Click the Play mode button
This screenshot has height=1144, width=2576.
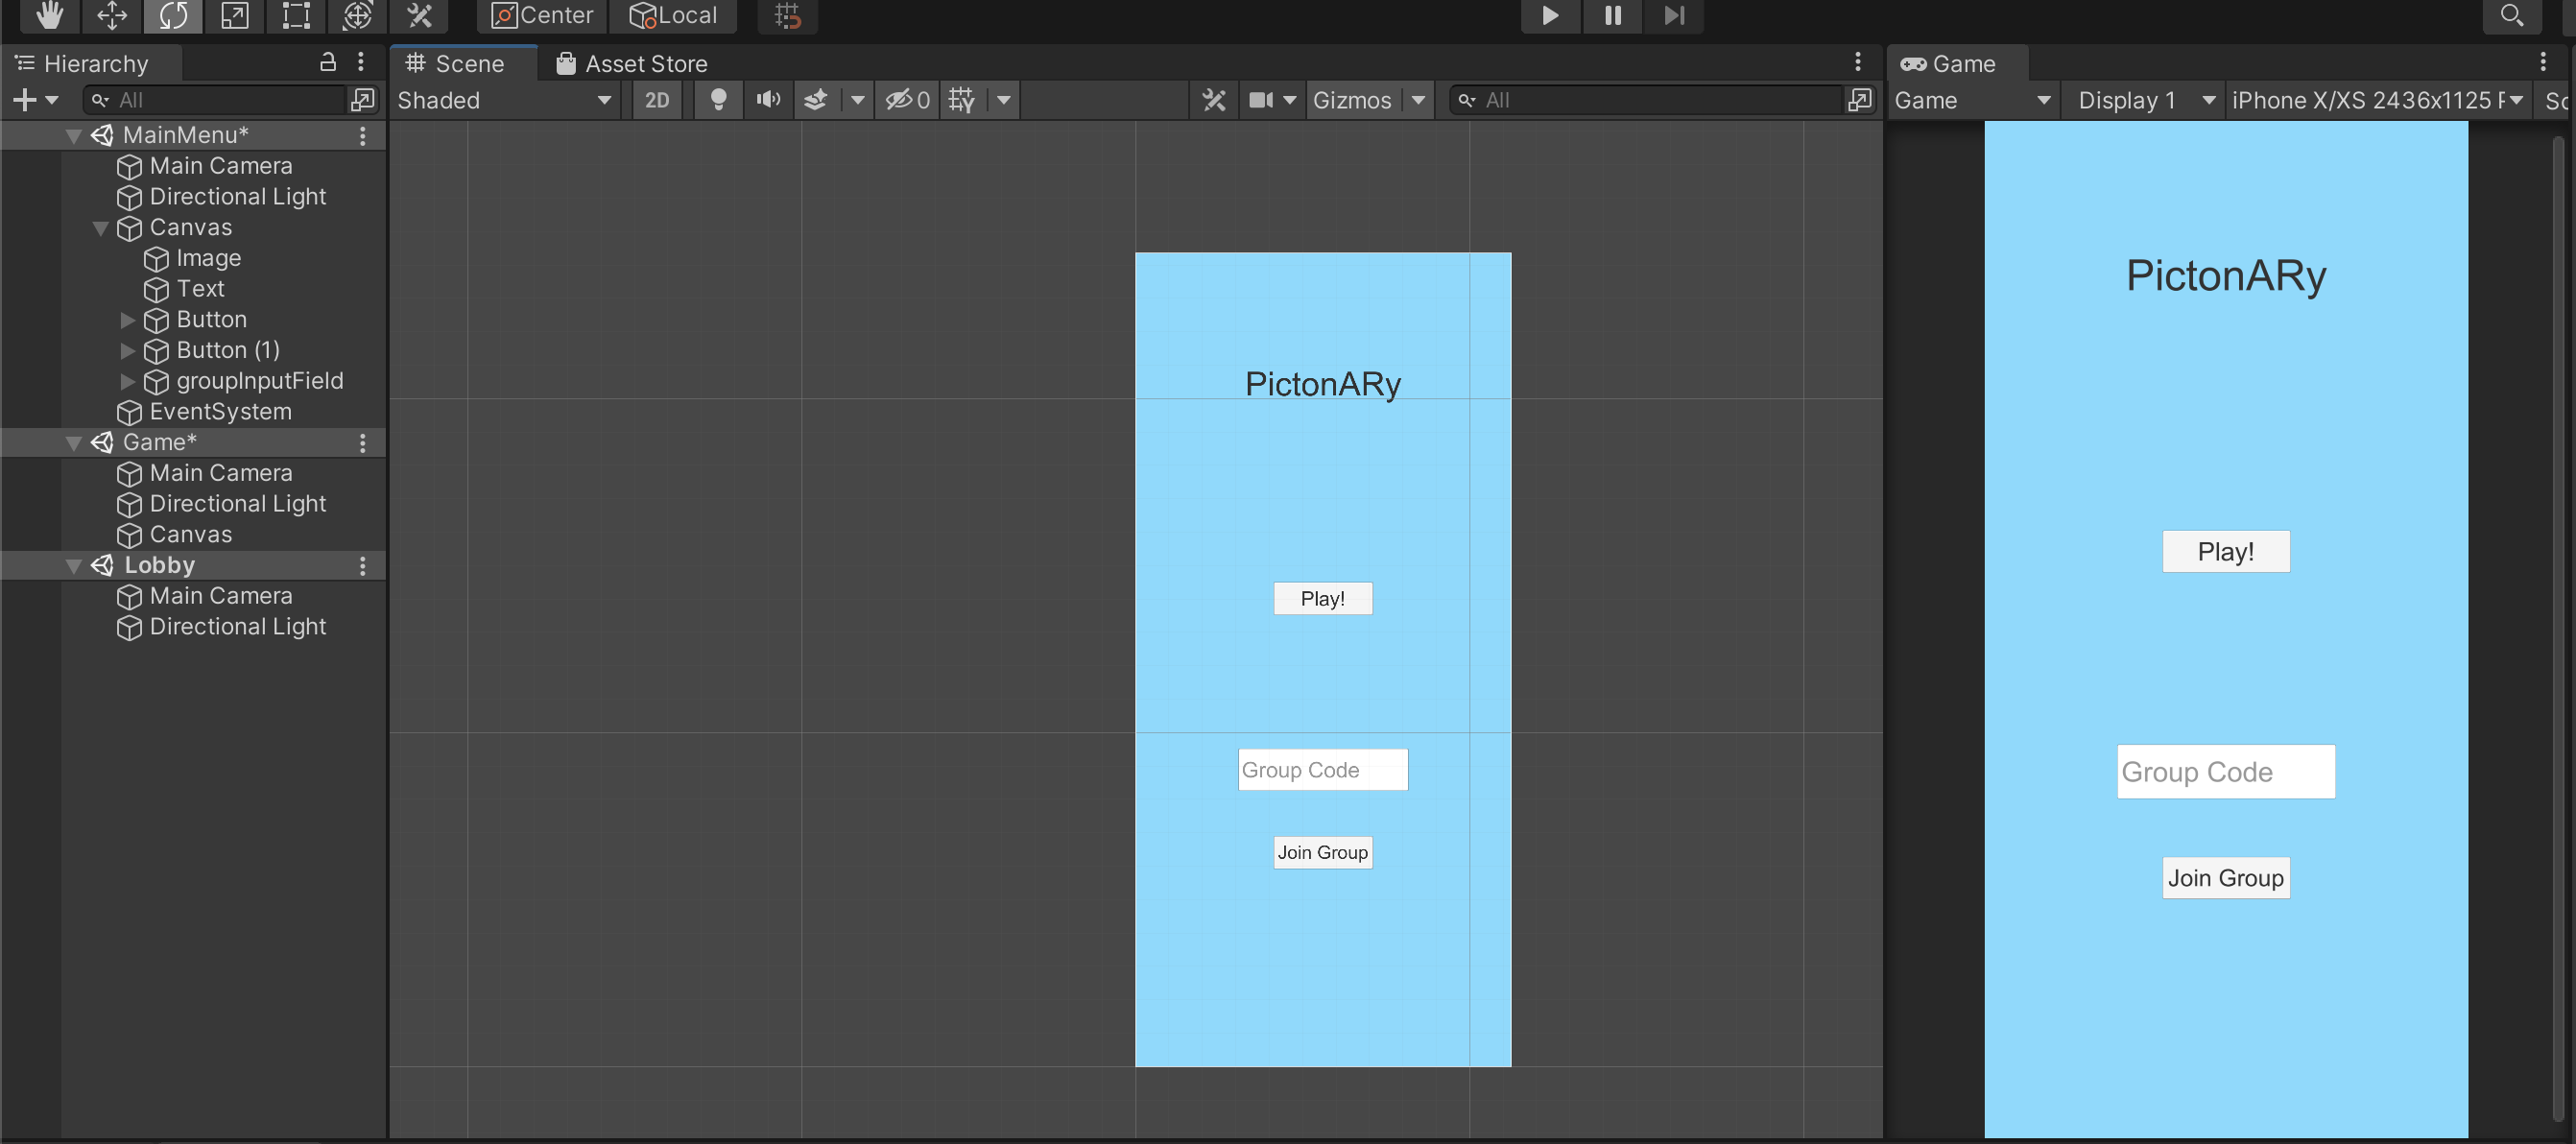point(1549,15)
